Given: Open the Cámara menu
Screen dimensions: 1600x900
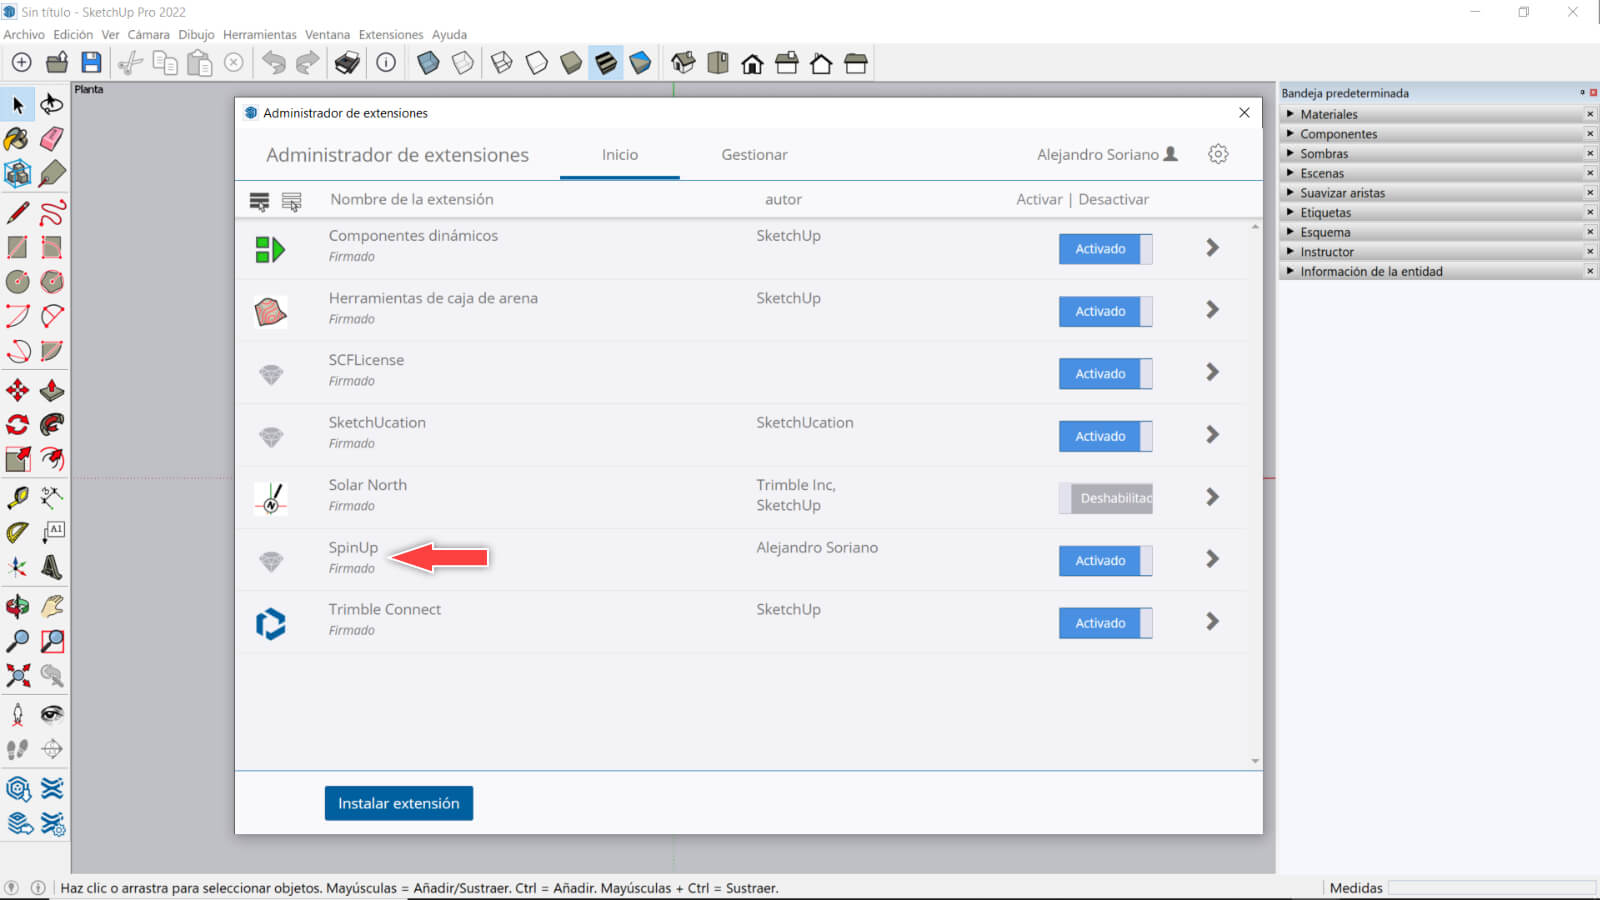Looking at the screenshot, I should pyautogui.click(x=148, y=35).
